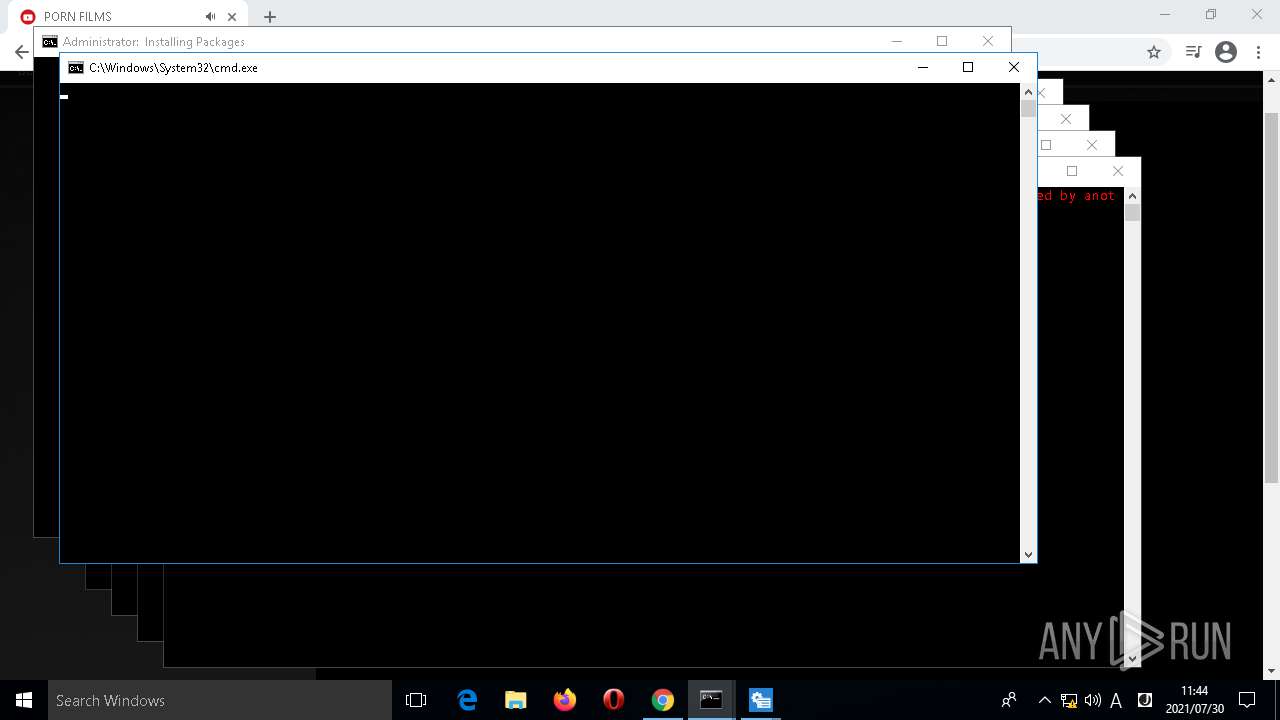This screenshot has height=720, width=1280.
Task: Switch to Command Prompt taskbar icon
Action: click(x=711, y=700)
